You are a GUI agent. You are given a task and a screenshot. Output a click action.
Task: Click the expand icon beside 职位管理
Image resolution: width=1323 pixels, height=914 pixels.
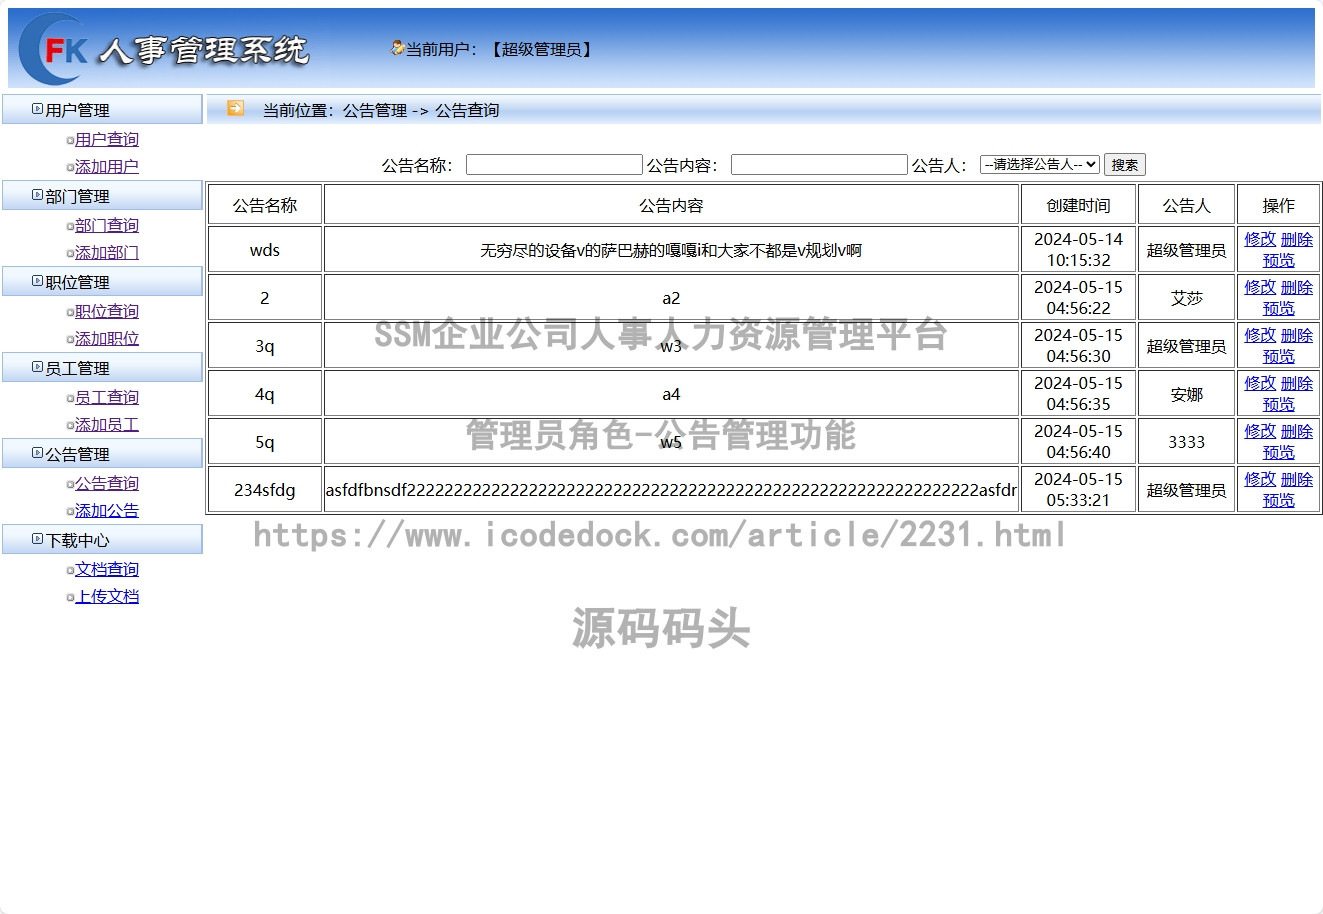coord(37,281)
